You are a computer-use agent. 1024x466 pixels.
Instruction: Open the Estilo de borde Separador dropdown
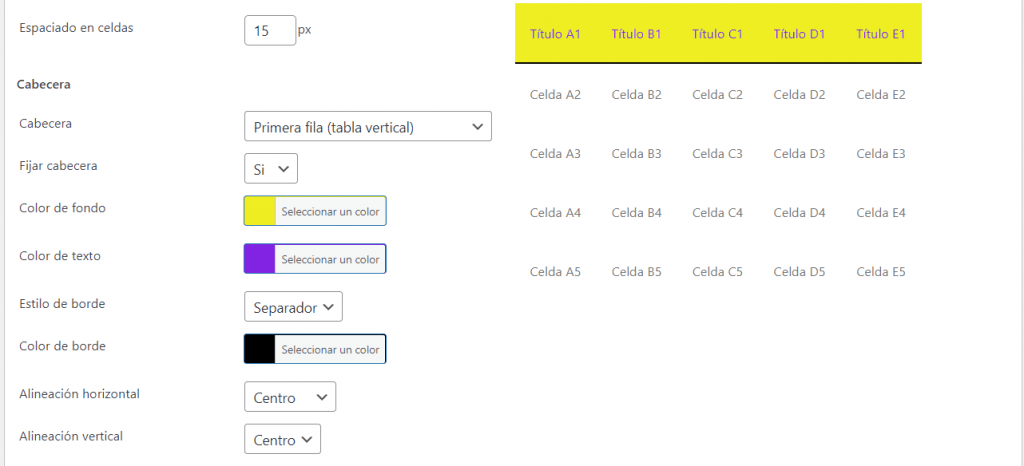click(293, 307)
